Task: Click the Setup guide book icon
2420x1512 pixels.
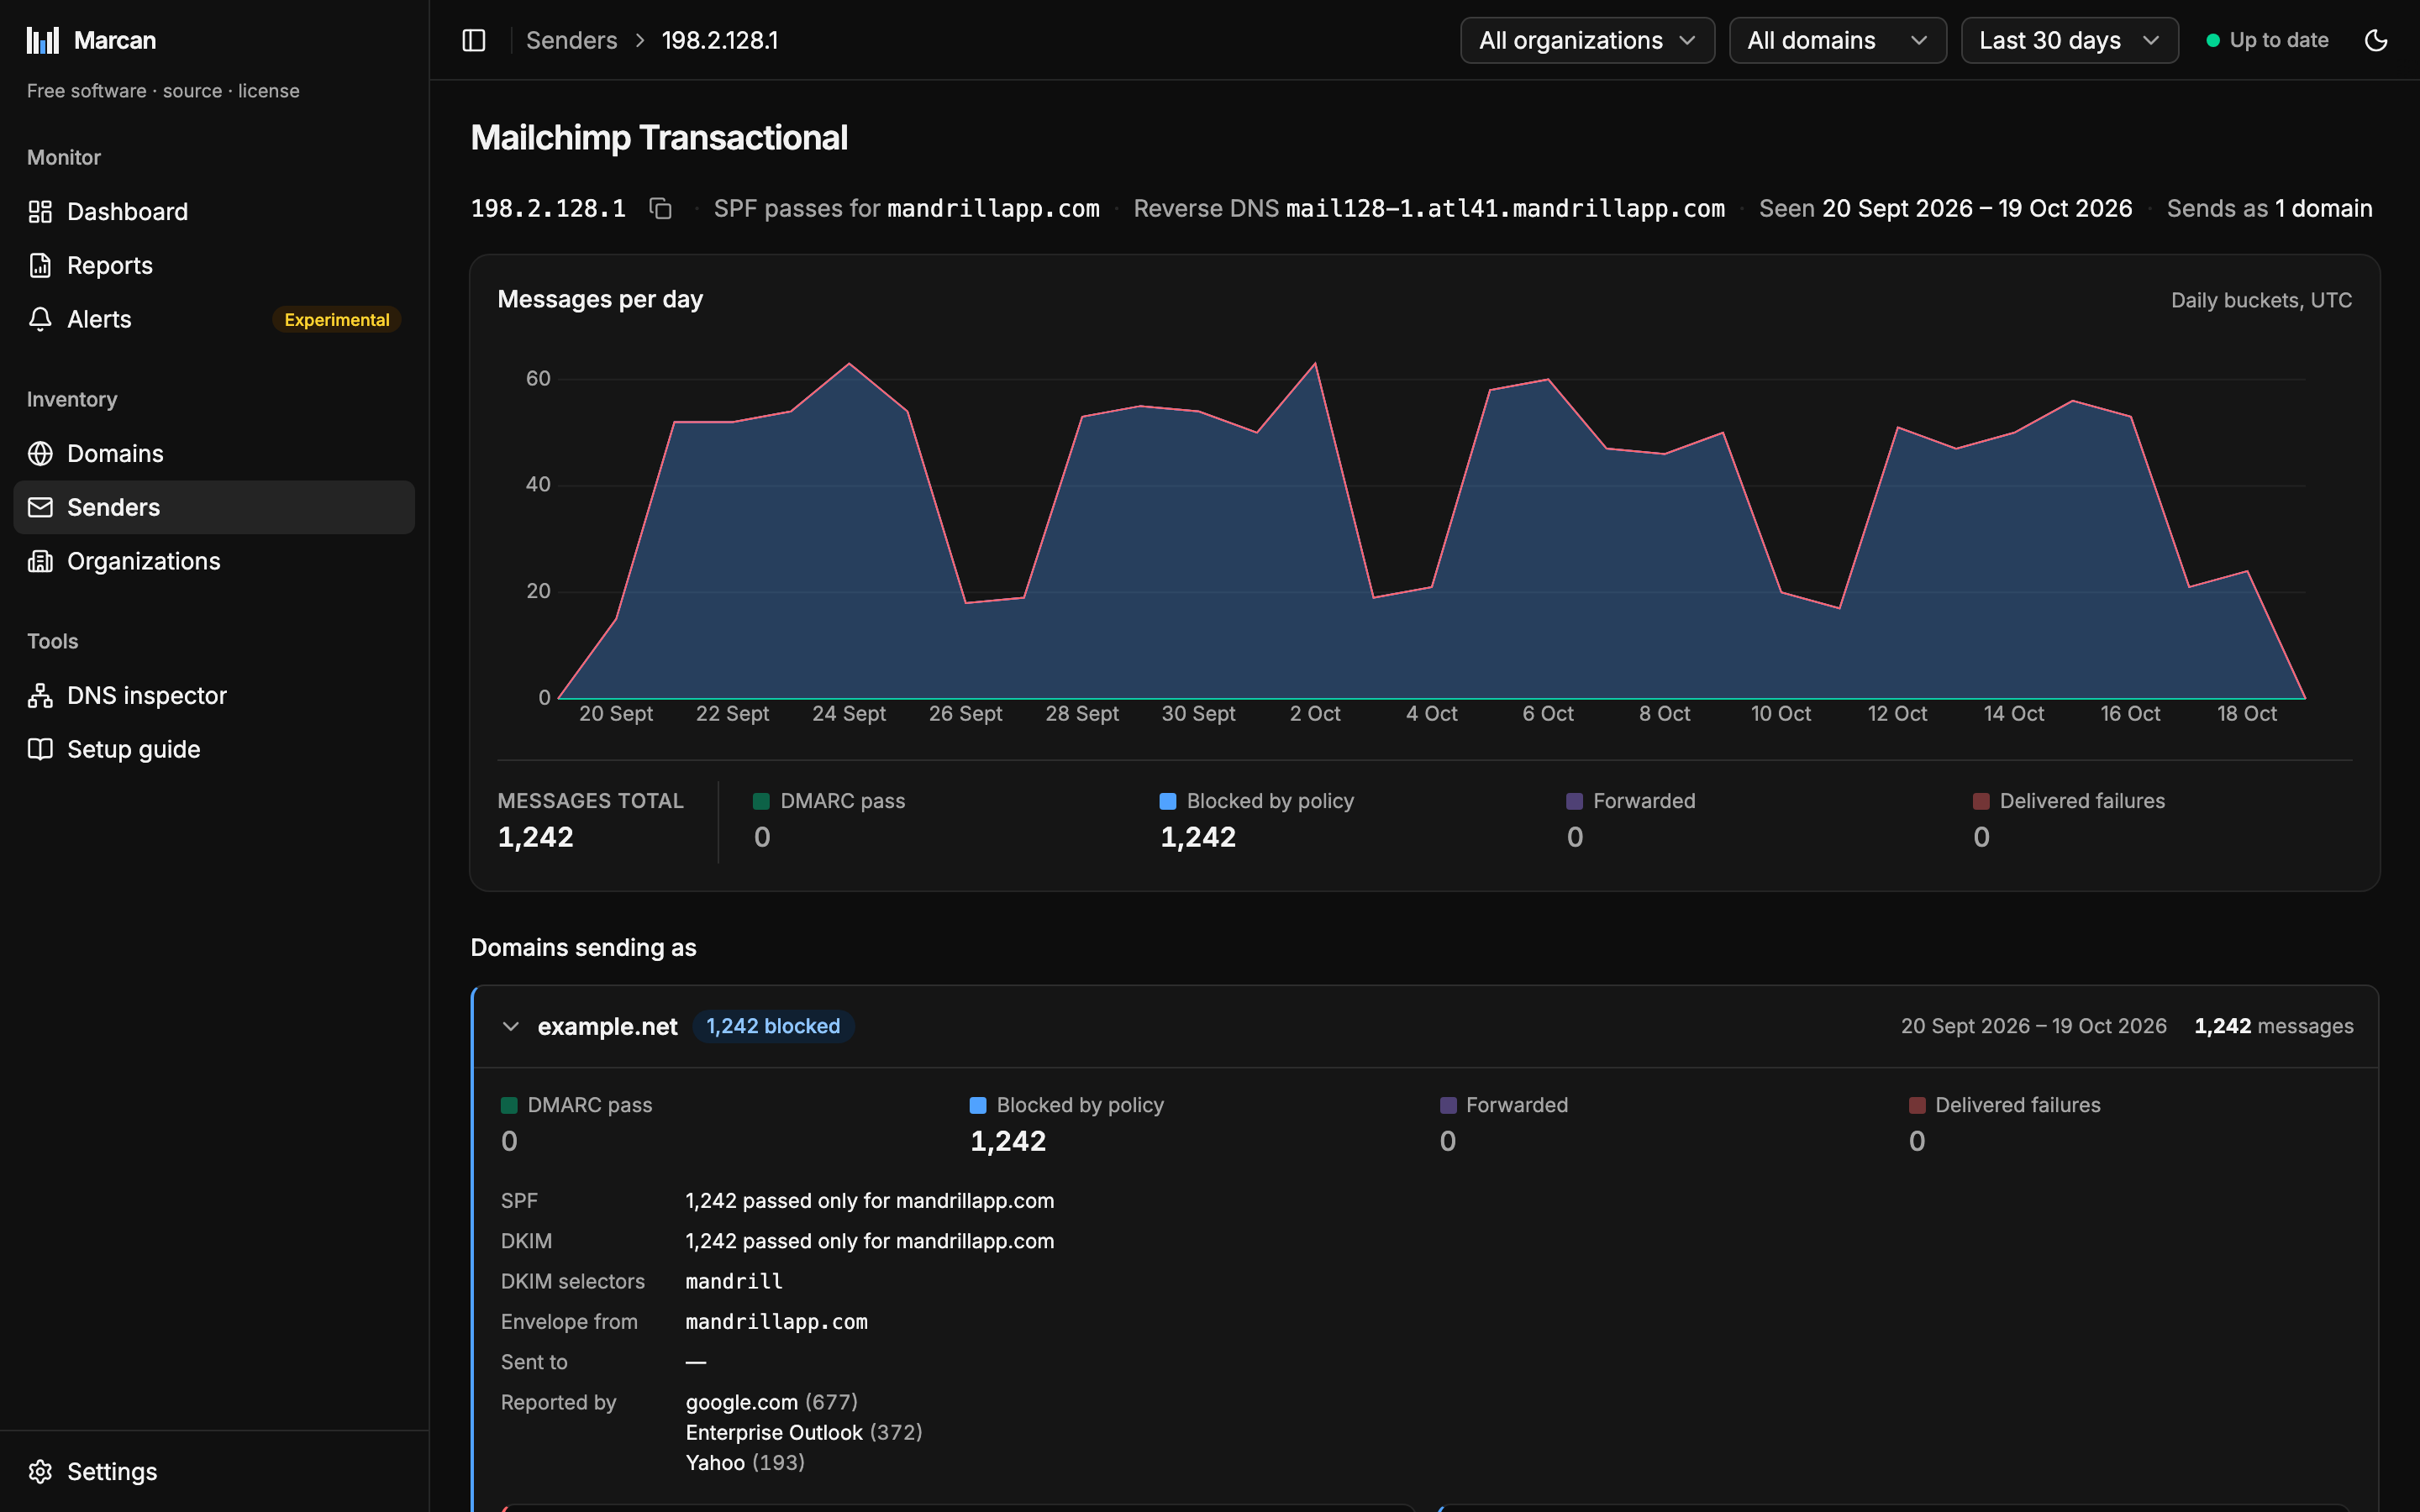Action: pos(40,749)
